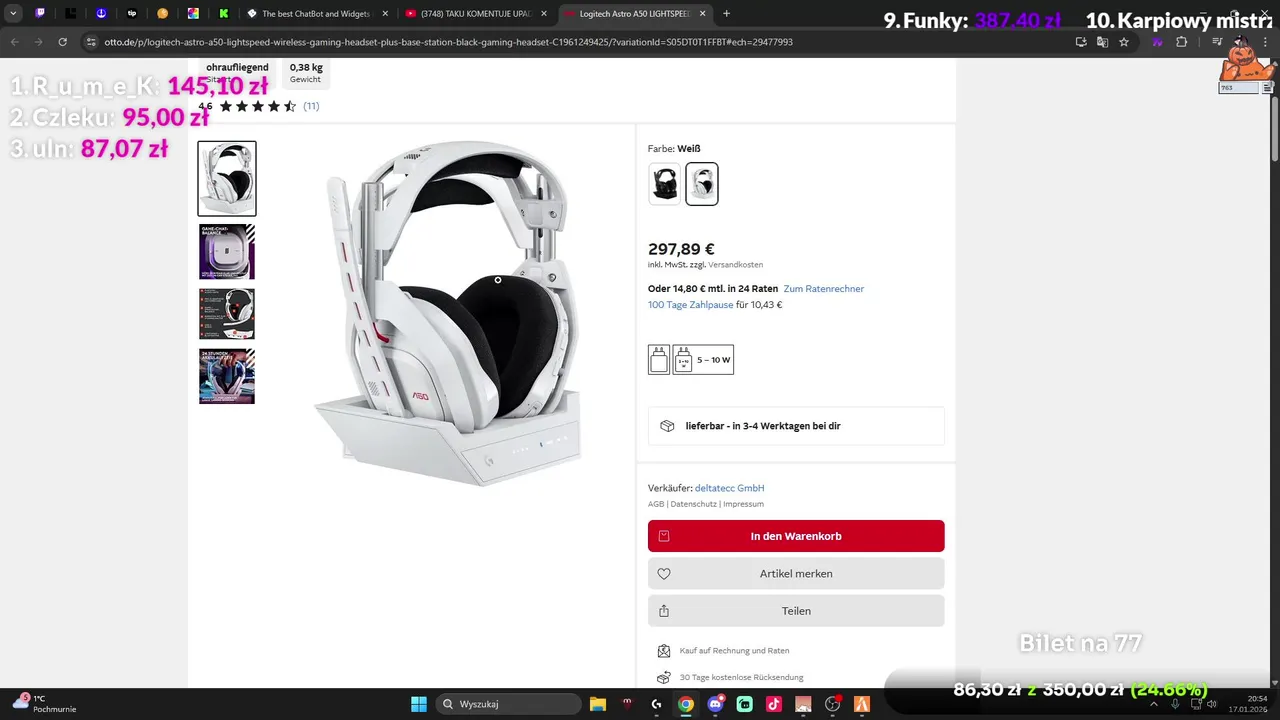Open the tab search dropdown arrow
The width and height of the screenshot is (1280, 720).
click(13, 14)
